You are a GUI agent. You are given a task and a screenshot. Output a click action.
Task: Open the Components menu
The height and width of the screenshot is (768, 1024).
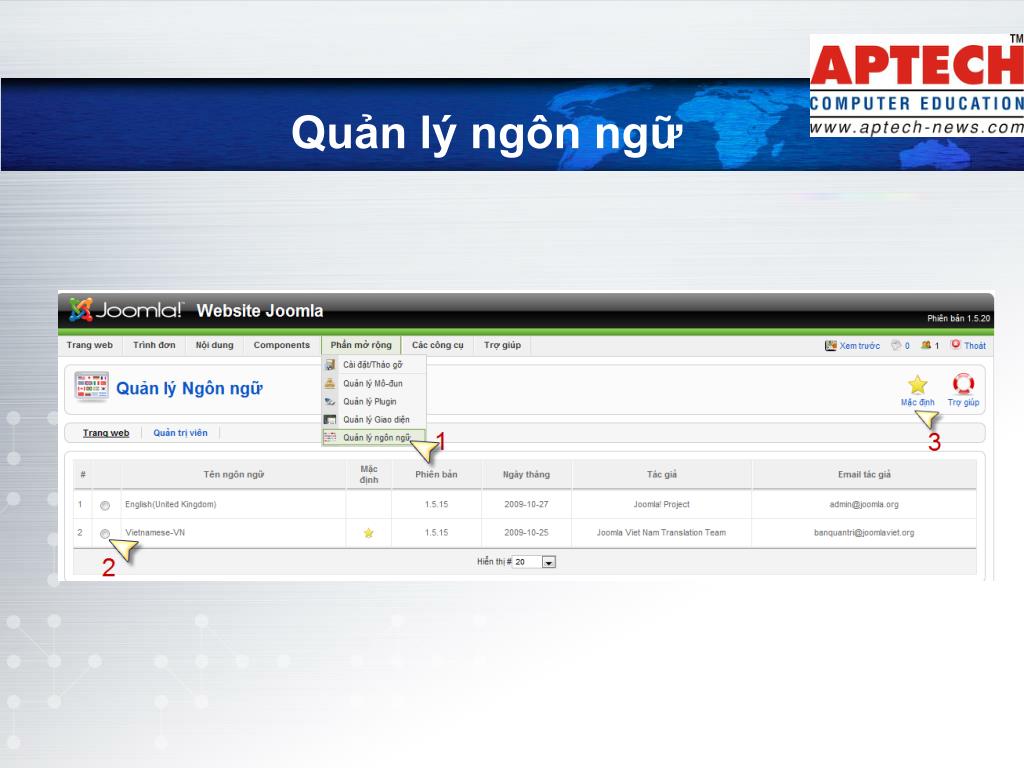pos(281,345)
